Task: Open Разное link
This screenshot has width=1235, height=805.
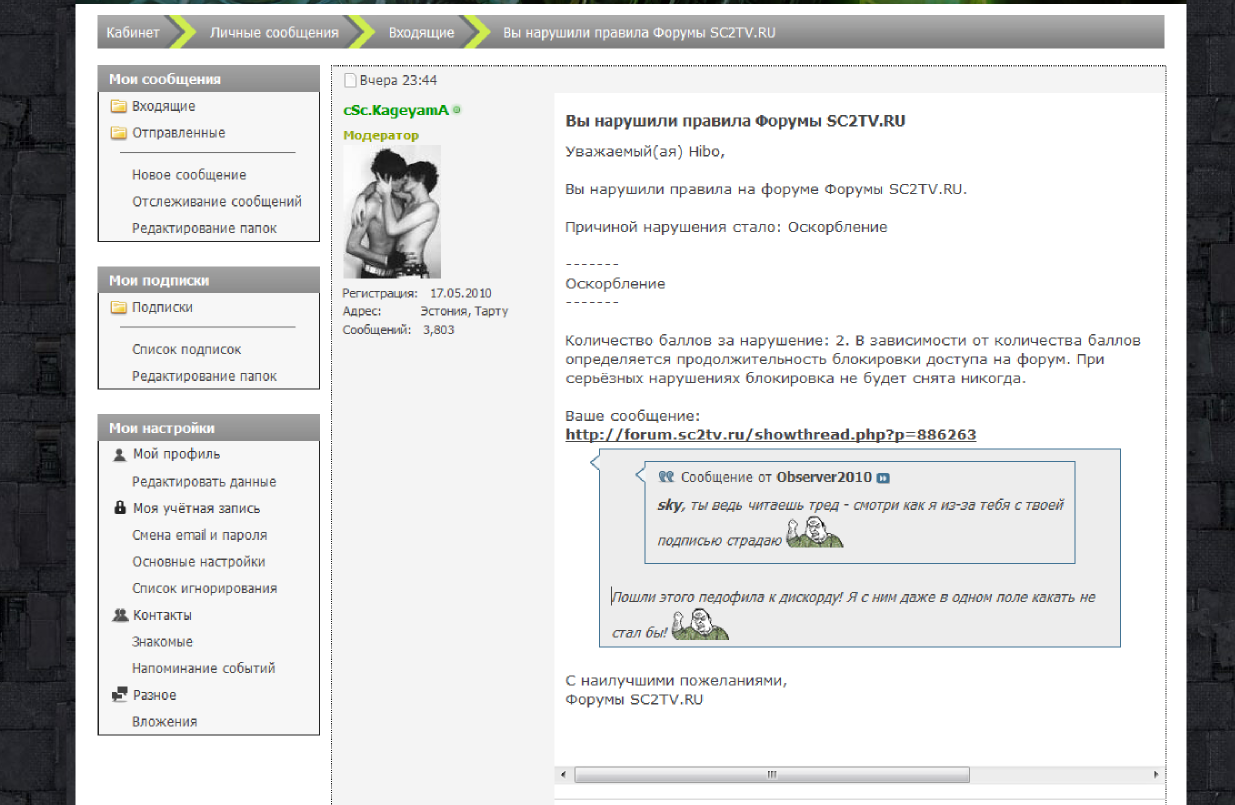Action: 154,695
